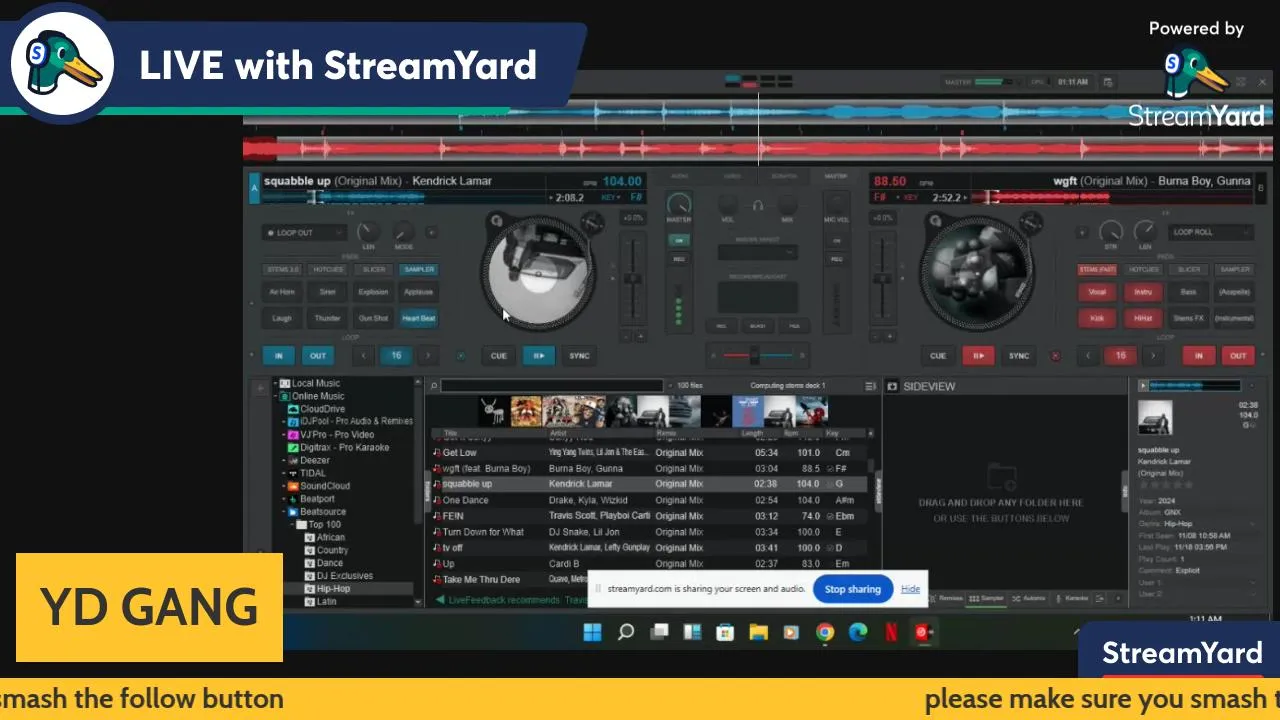The image size is (1280, 720).
Task: Toggle the Vocal stem on deck B
Action: 1097,293
